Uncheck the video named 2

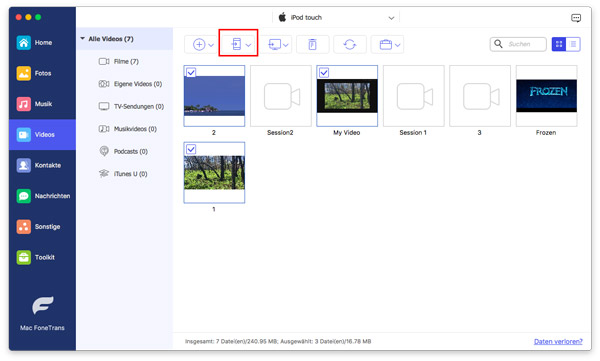pyautogui.click(x=191, y=72)
